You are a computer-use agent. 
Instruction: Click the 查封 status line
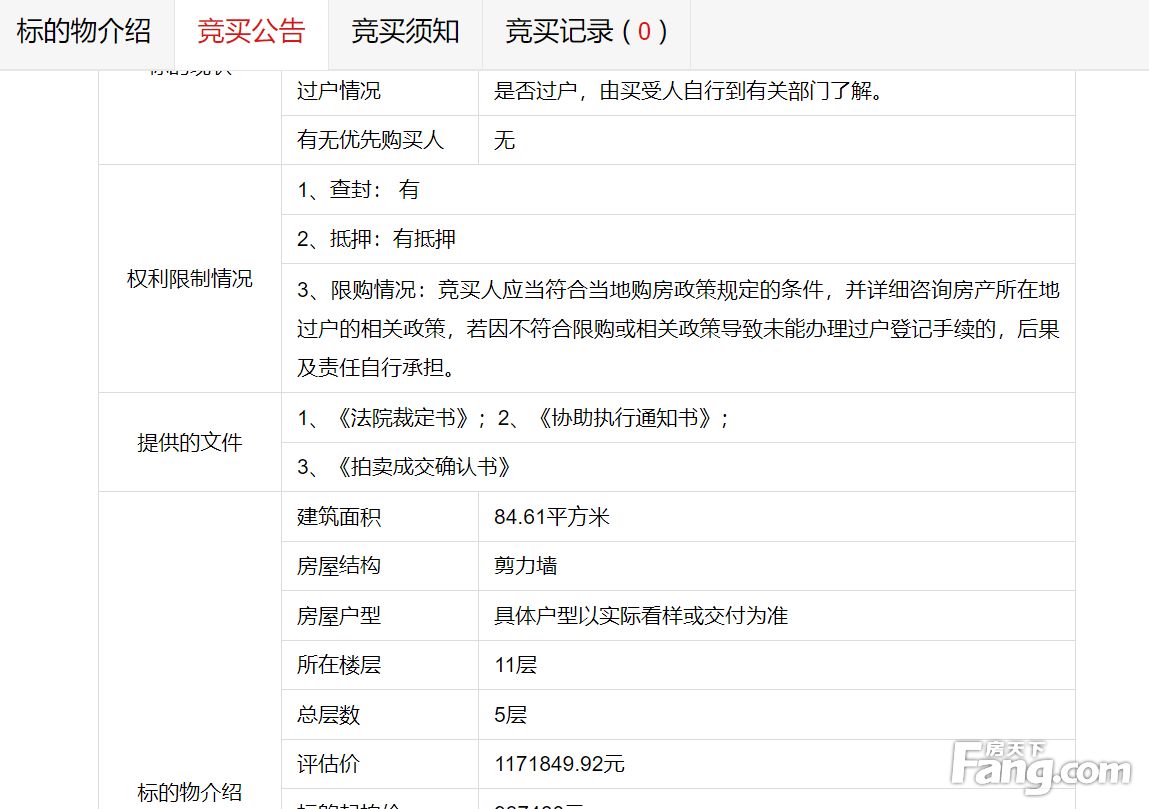pyautogui.click(x=358, y=190)
